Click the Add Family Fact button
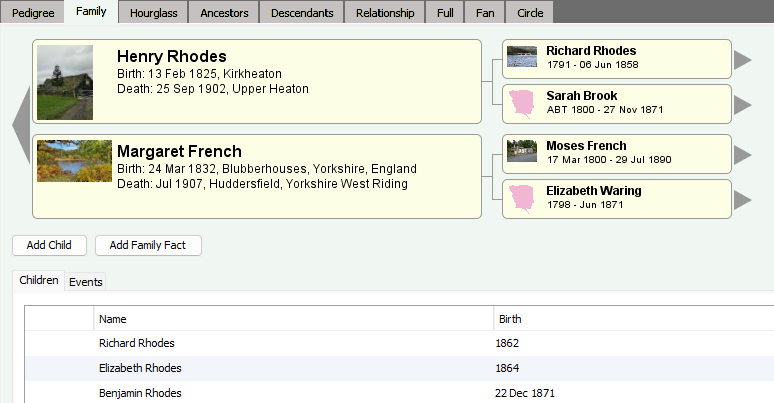774x403 pixels. pyautogui.click(x=148, y=245)
